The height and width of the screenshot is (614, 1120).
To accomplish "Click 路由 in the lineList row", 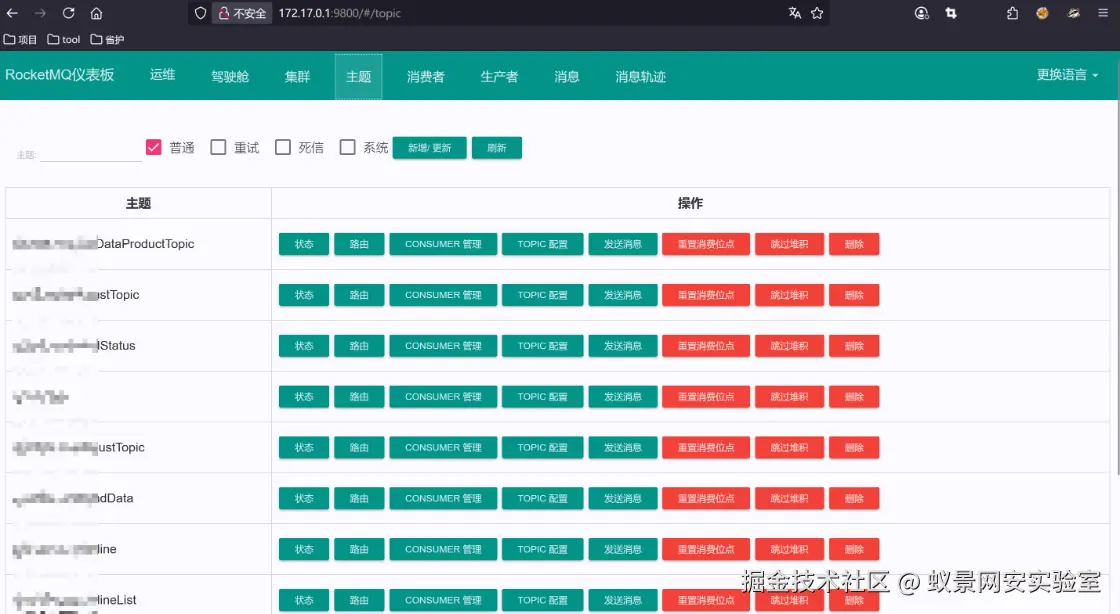I will pos(359,600).
